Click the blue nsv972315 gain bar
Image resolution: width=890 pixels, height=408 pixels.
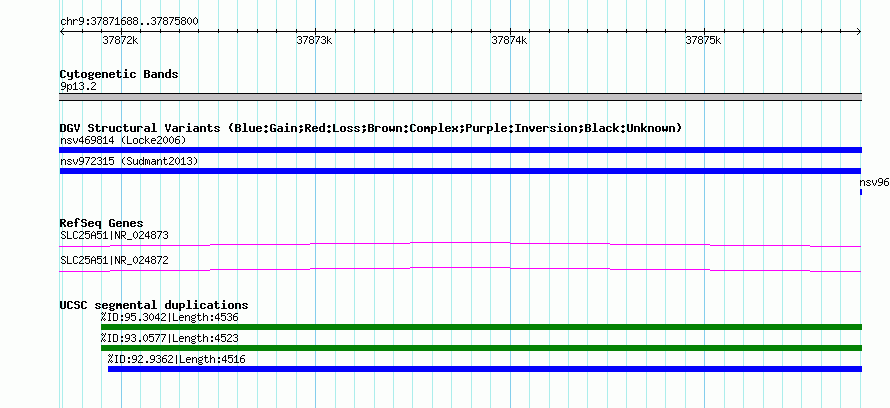(460, 171)
